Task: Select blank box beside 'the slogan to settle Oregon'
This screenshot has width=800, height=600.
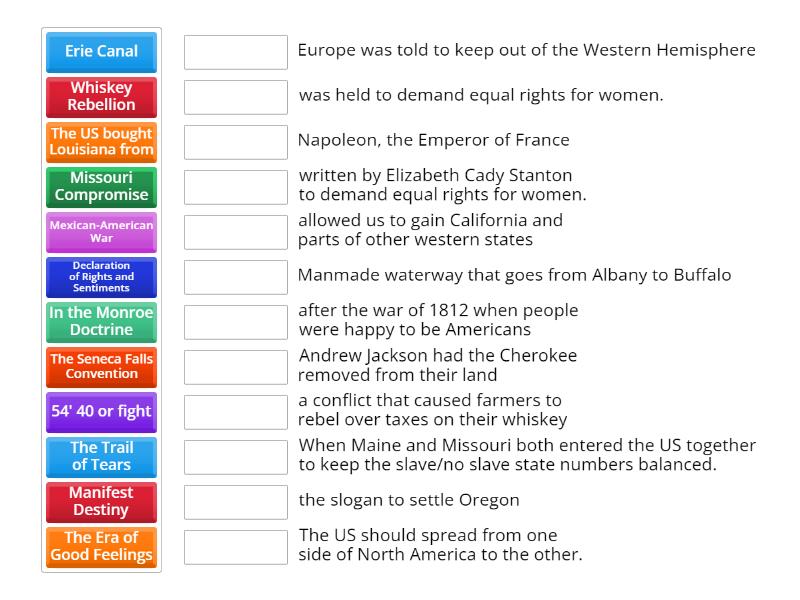Action: 236,502
